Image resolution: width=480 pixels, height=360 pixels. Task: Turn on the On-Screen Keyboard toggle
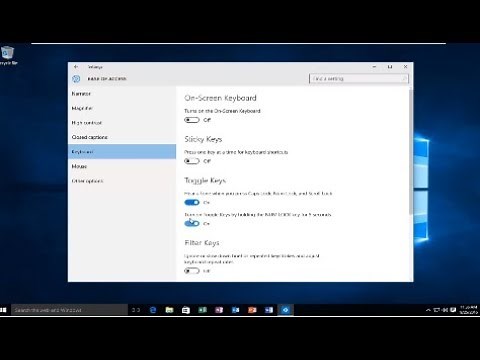192,120
